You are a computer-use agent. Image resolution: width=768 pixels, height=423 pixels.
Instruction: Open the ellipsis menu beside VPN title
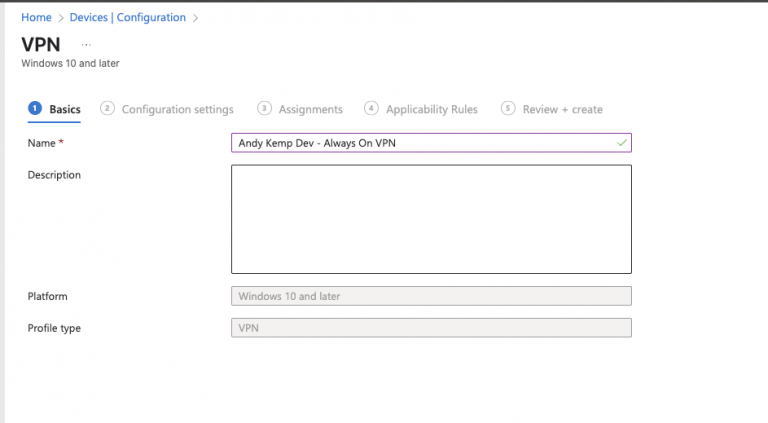[x=86, y=44]
